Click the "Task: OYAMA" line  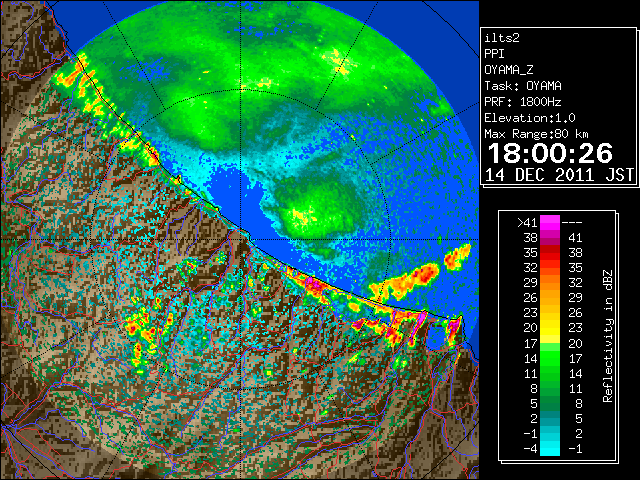click(523, 86)
